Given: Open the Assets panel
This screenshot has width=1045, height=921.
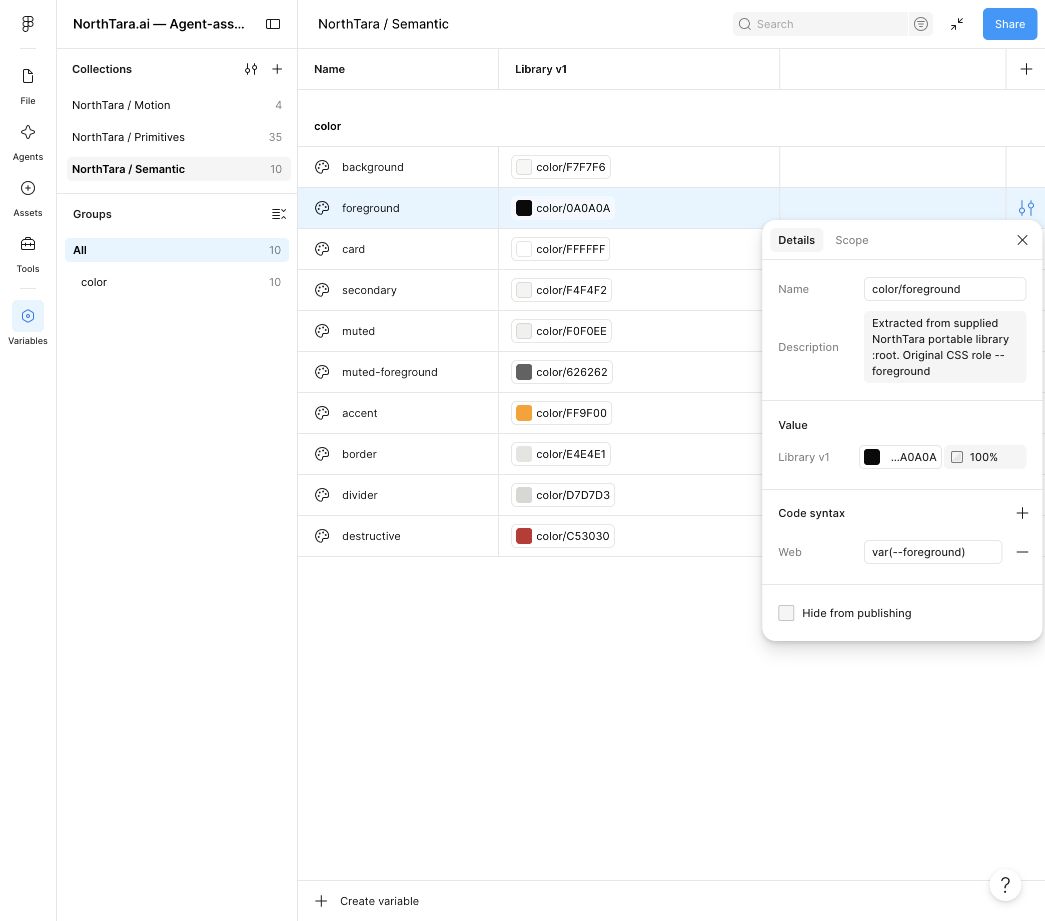Looking at the screenshot, I should pos(27,198).
